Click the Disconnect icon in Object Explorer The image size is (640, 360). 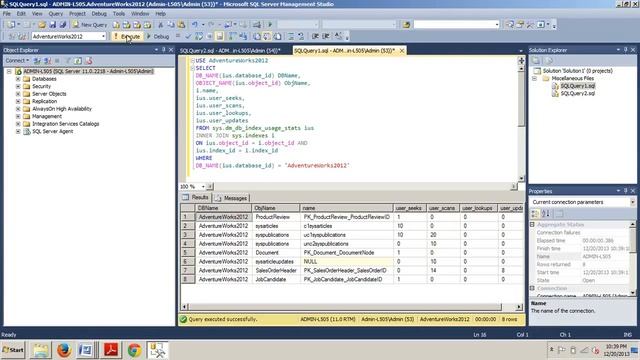click(48, 61)
